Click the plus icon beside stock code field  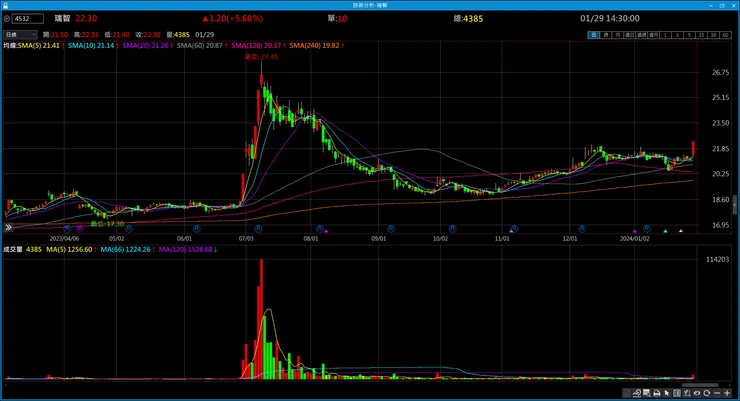pyautogui.click(x=7, y=18)
